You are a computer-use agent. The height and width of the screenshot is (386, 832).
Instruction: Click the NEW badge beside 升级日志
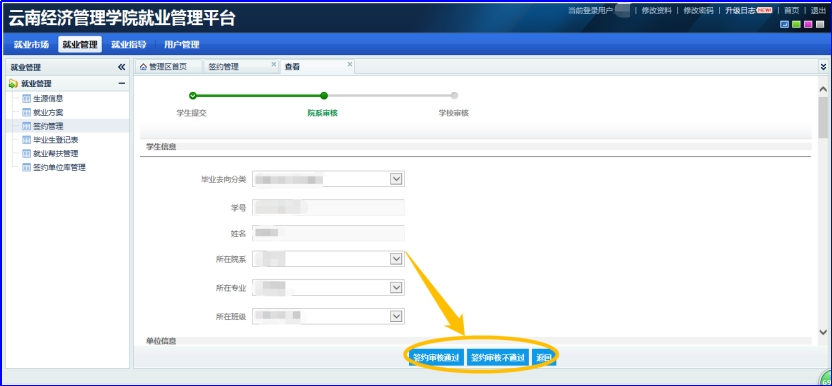[764, 10]
